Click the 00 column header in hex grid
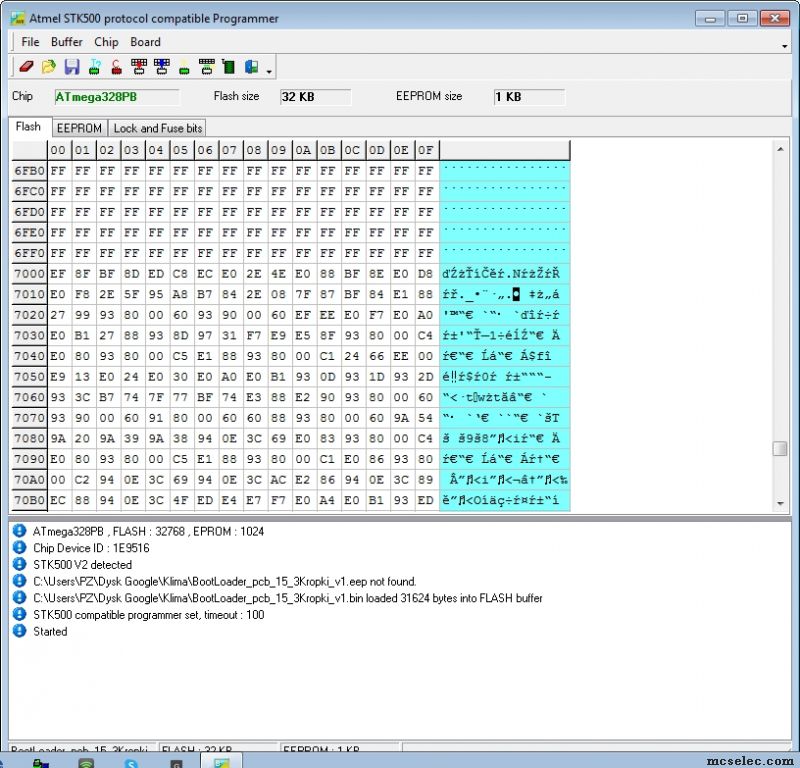The image size is (800, 768). pyautogui.click(x=58, y=150)
